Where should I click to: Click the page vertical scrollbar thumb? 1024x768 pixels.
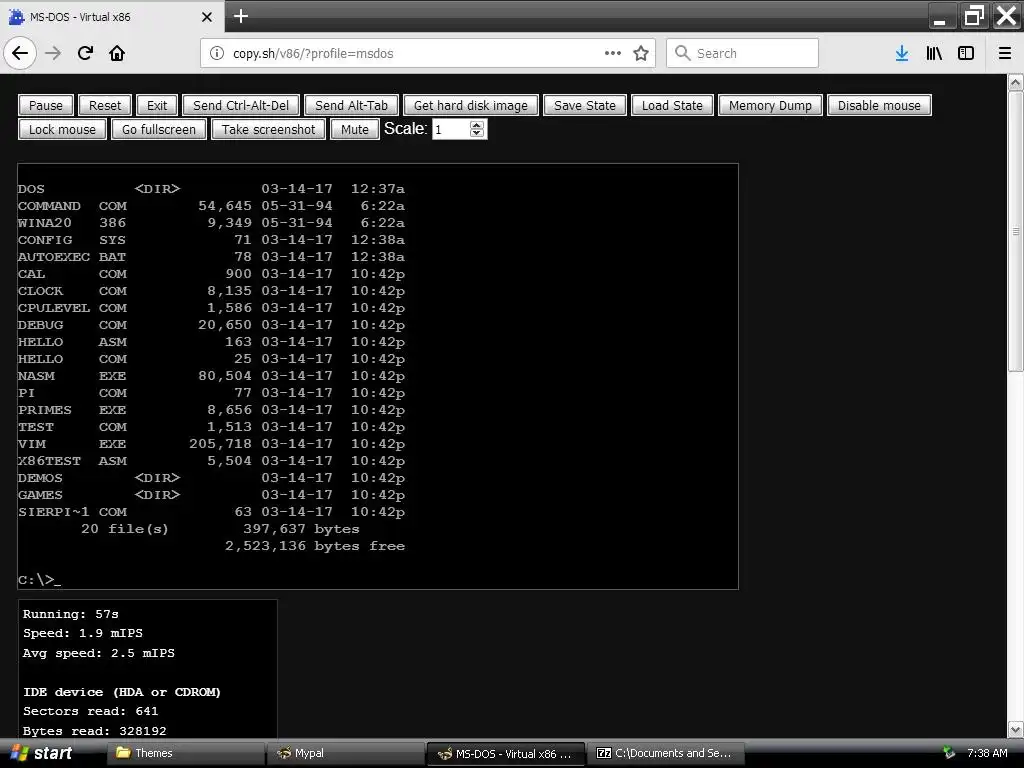coord(1016,231)
